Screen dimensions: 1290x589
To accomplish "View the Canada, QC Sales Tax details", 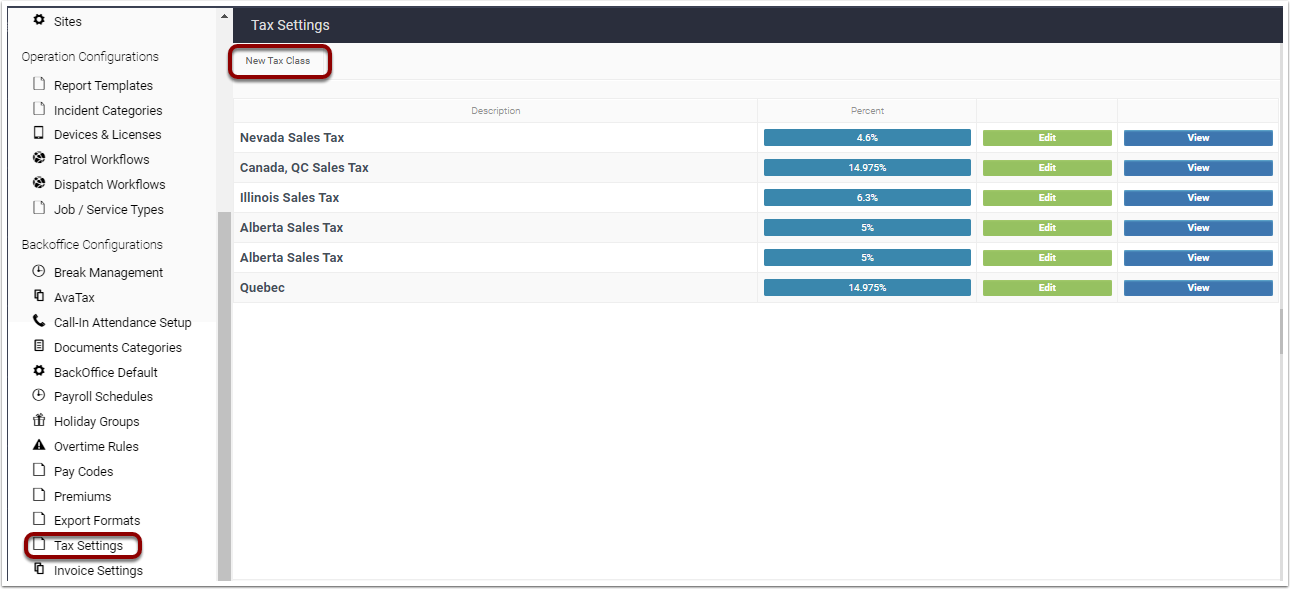I will (1197, 167).
